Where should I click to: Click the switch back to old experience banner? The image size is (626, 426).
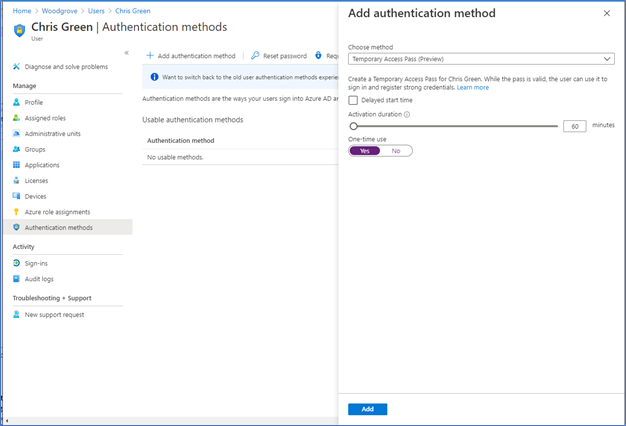point(240,77)
